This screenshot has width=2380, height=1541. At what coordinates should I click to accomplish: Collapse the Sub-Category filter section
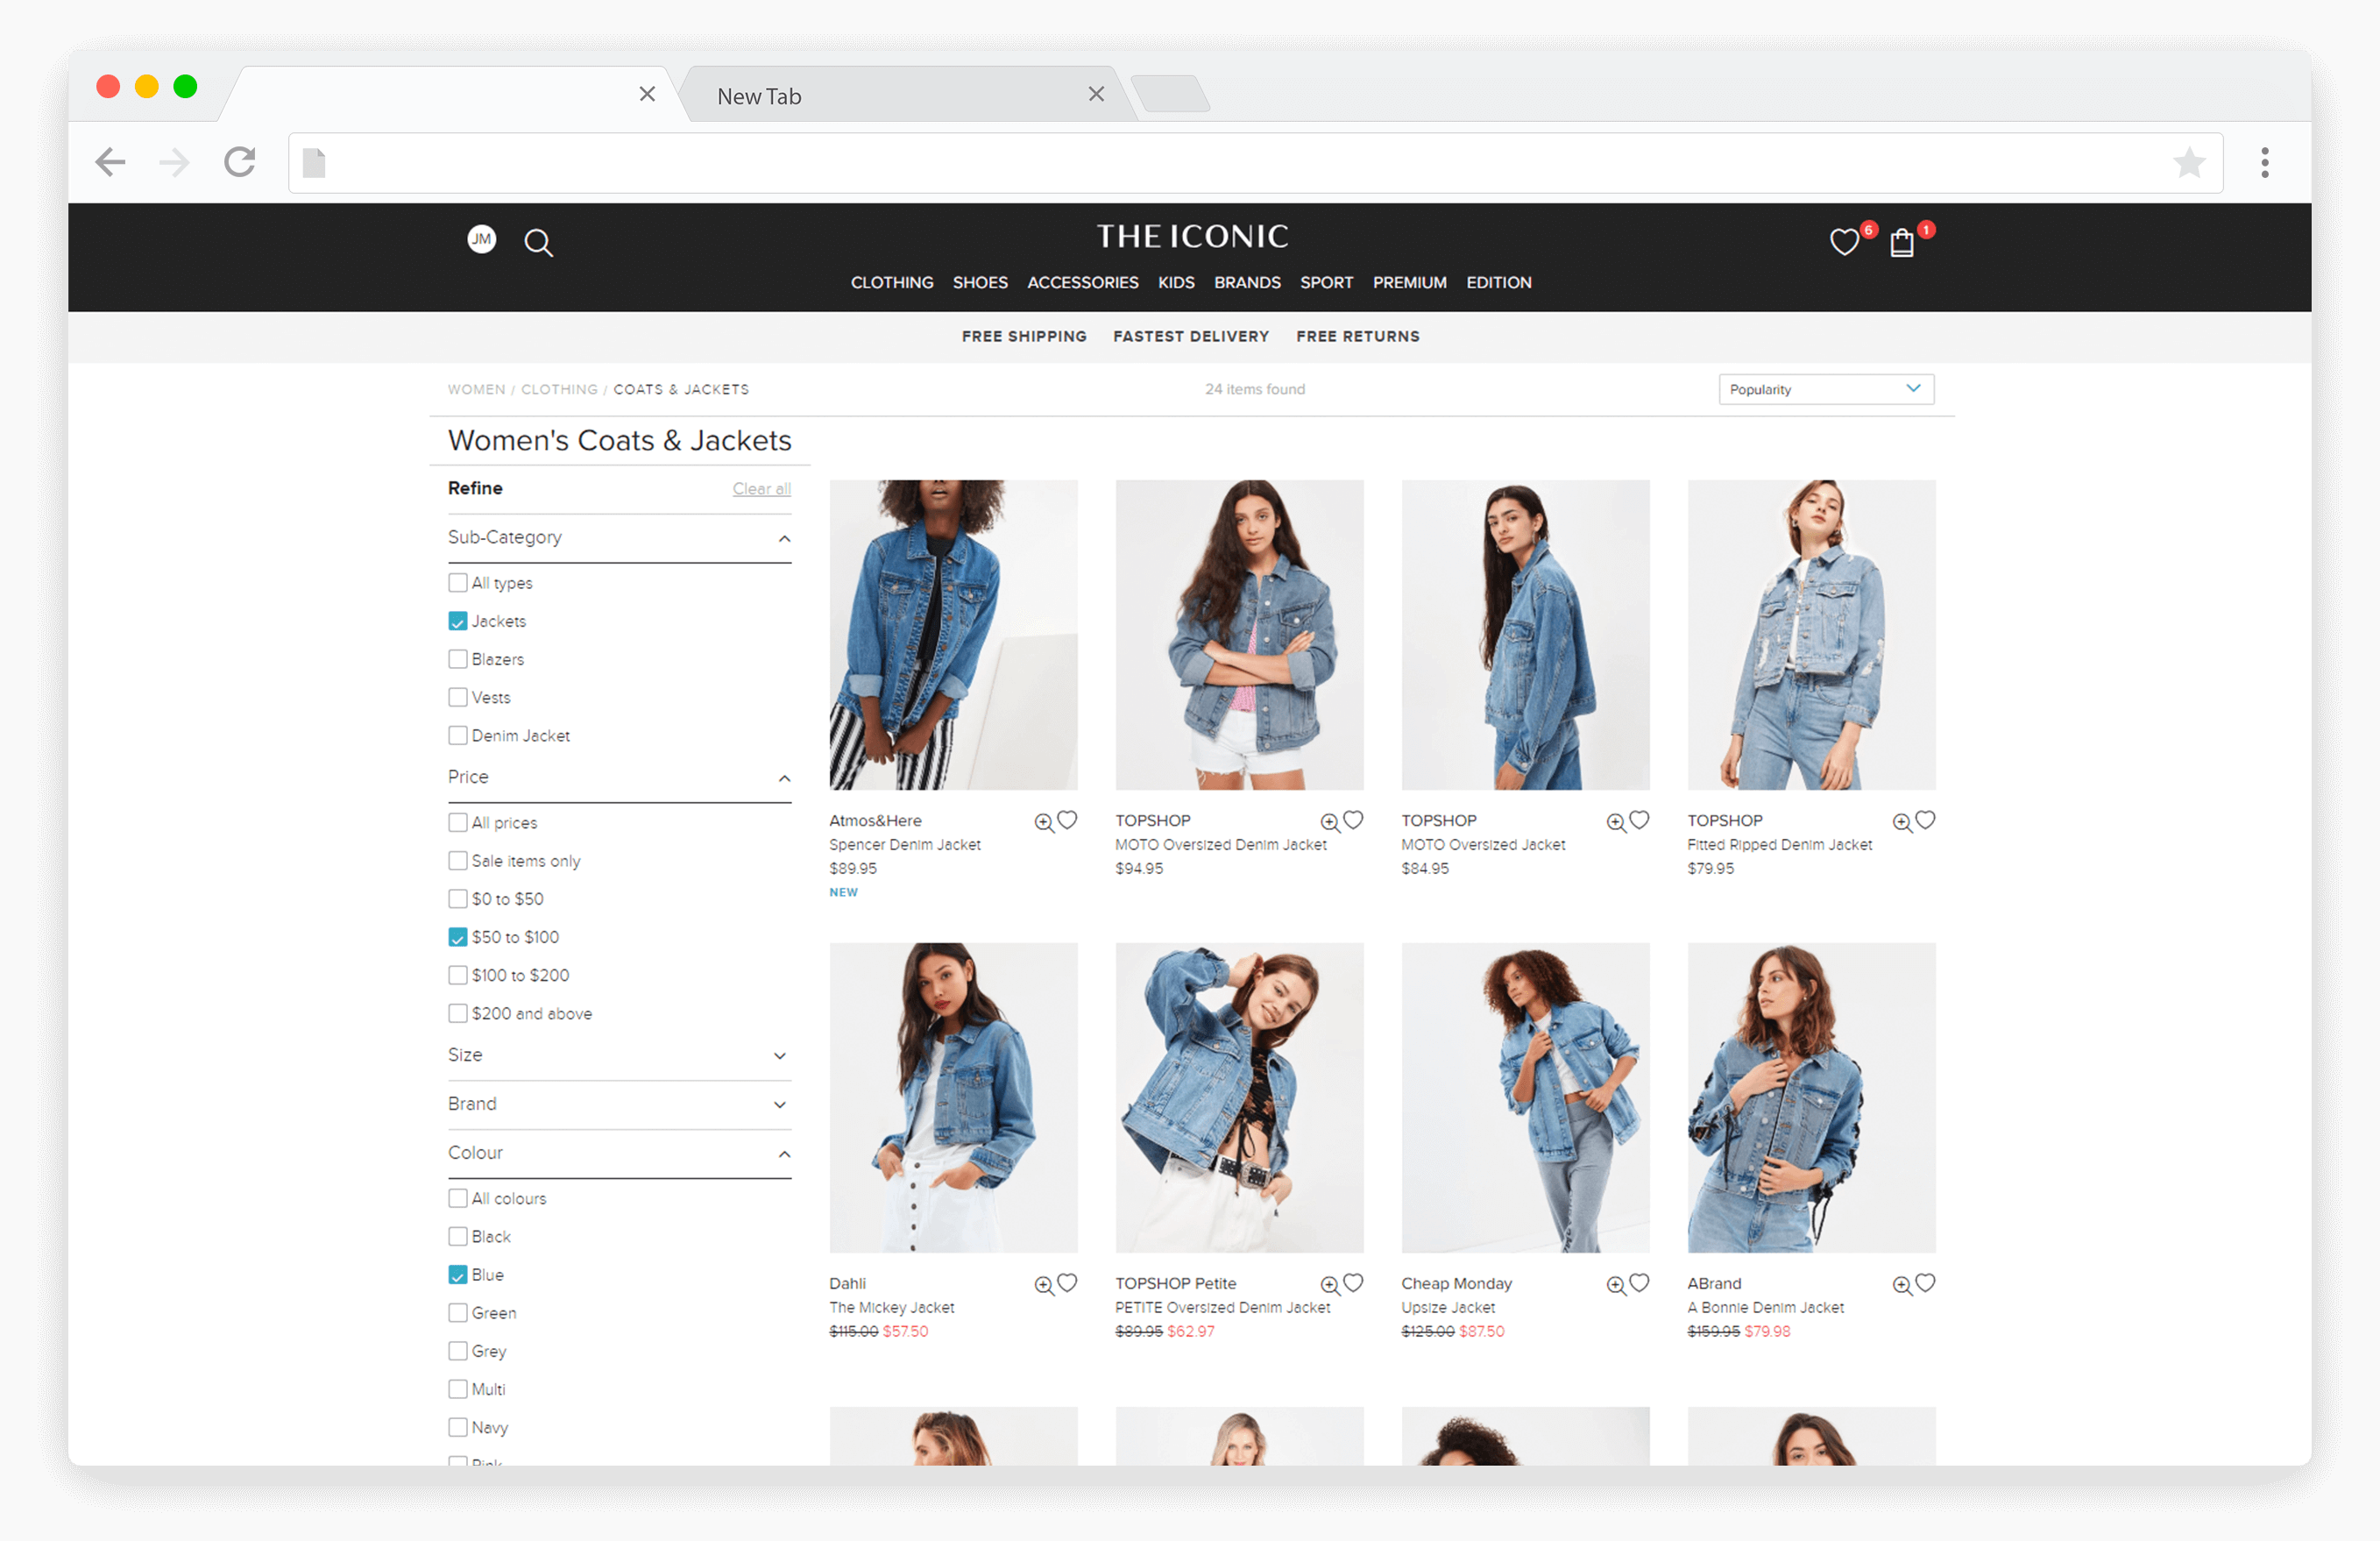pos(784,539)
